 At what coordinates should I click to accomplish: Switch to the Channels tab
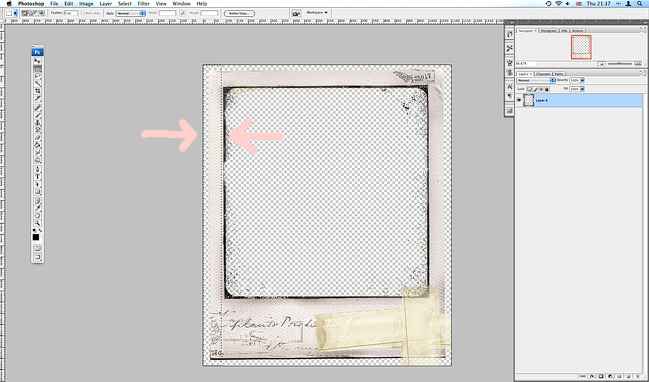[543, 74]
